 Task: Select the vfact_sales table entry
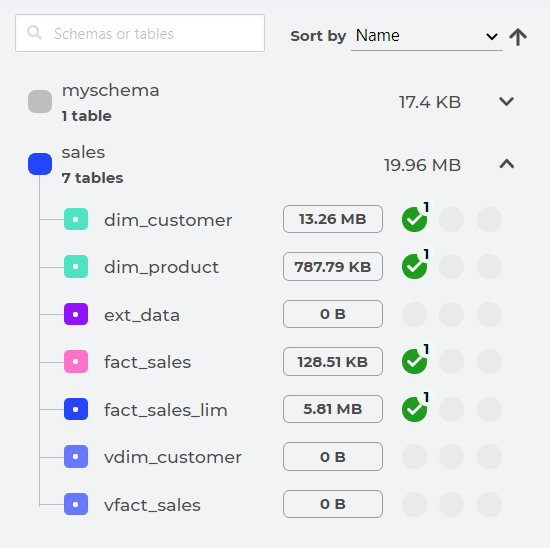coord(152,505)
